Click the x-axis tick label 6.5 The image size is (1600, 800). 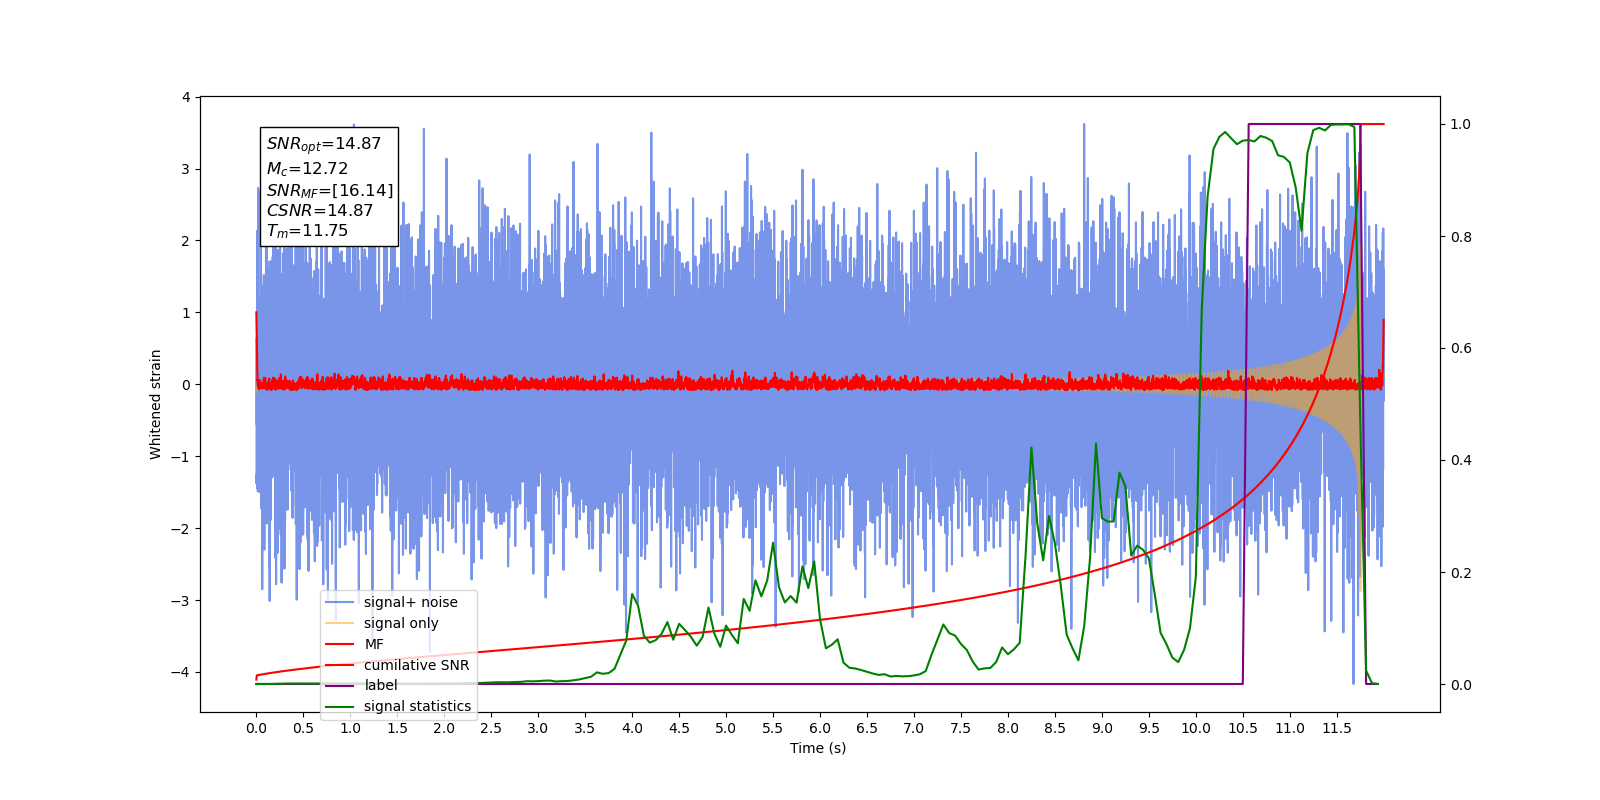coord(867,728)
